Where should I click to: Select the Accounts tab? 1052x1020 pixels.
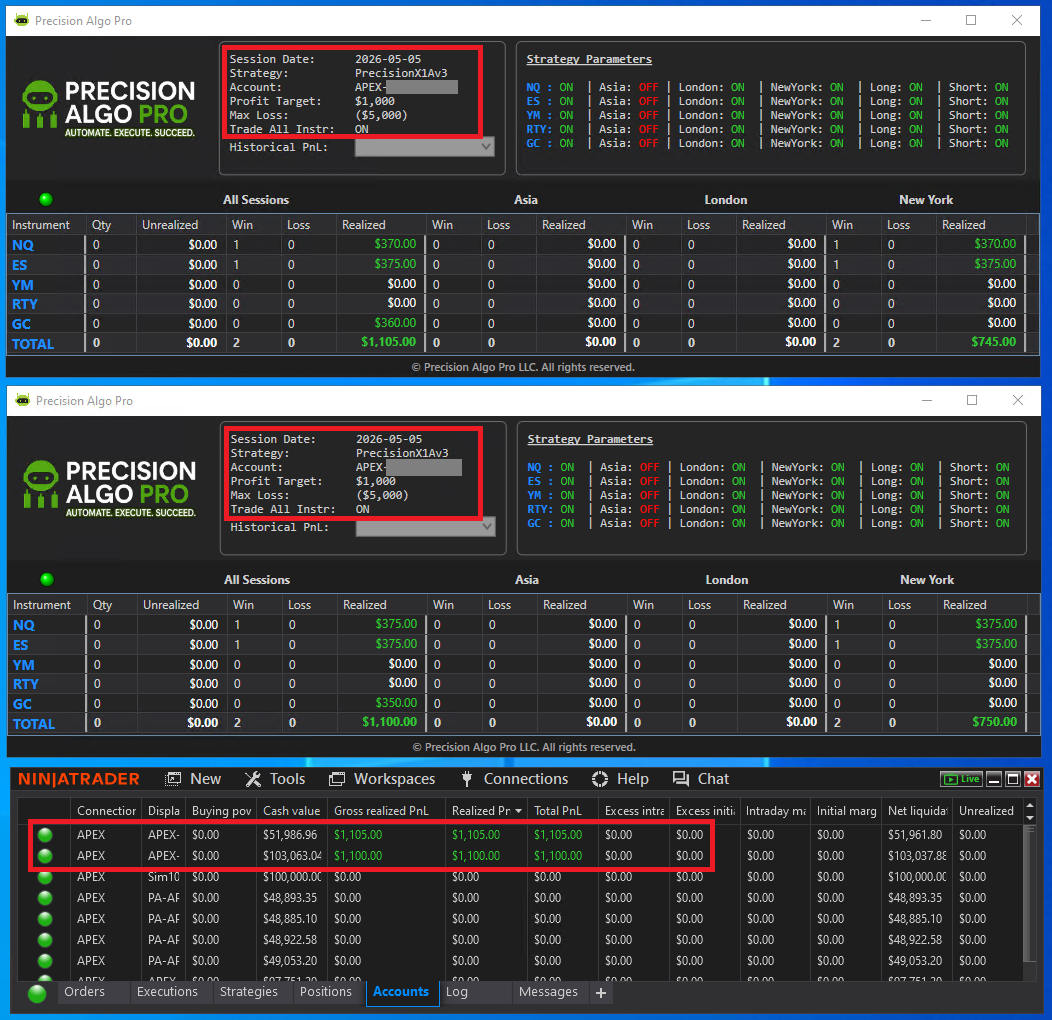tap(401, 992)
